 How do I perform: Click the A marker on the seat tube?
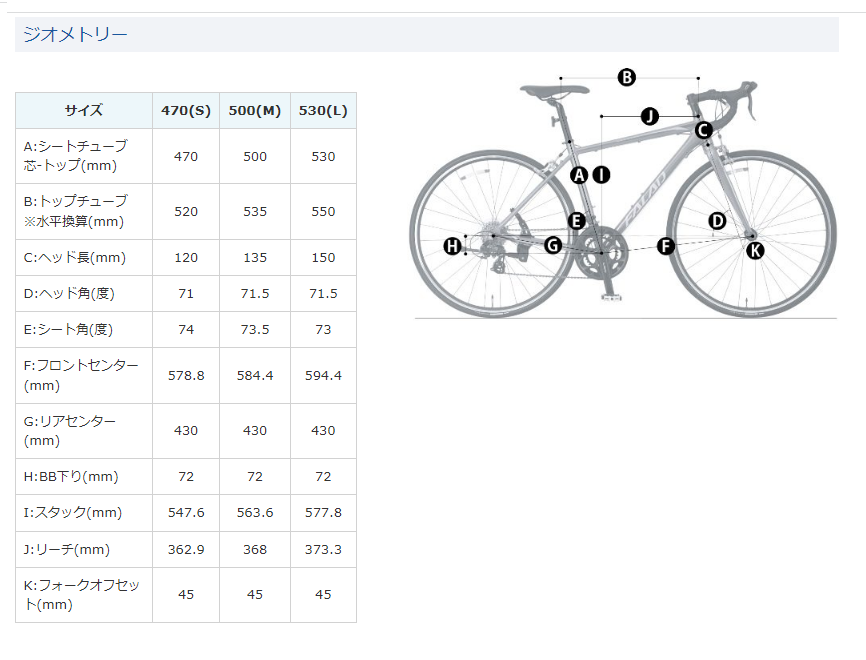(x=579, y=175)
